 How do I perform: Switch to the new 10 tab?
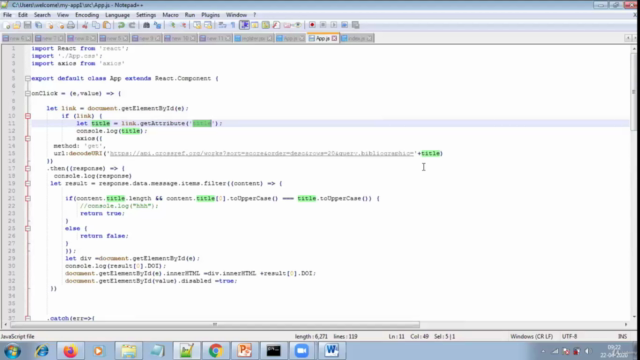180,38
